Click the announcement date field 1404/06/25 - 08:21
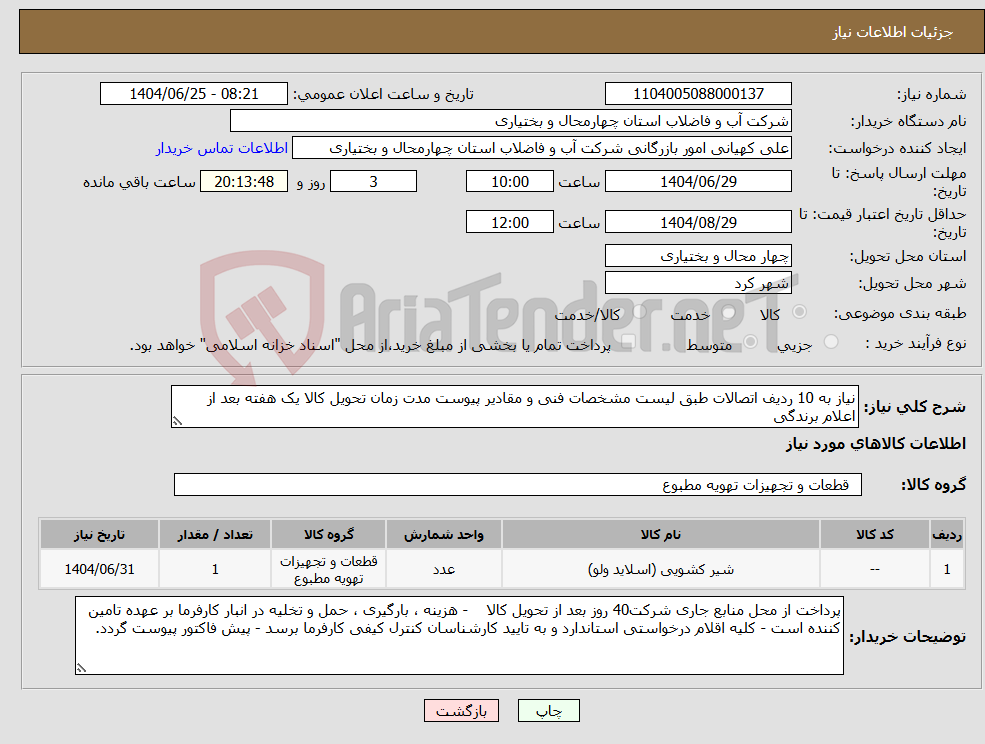The width and height of the screenshot is (985, 744). click(193, 94)
